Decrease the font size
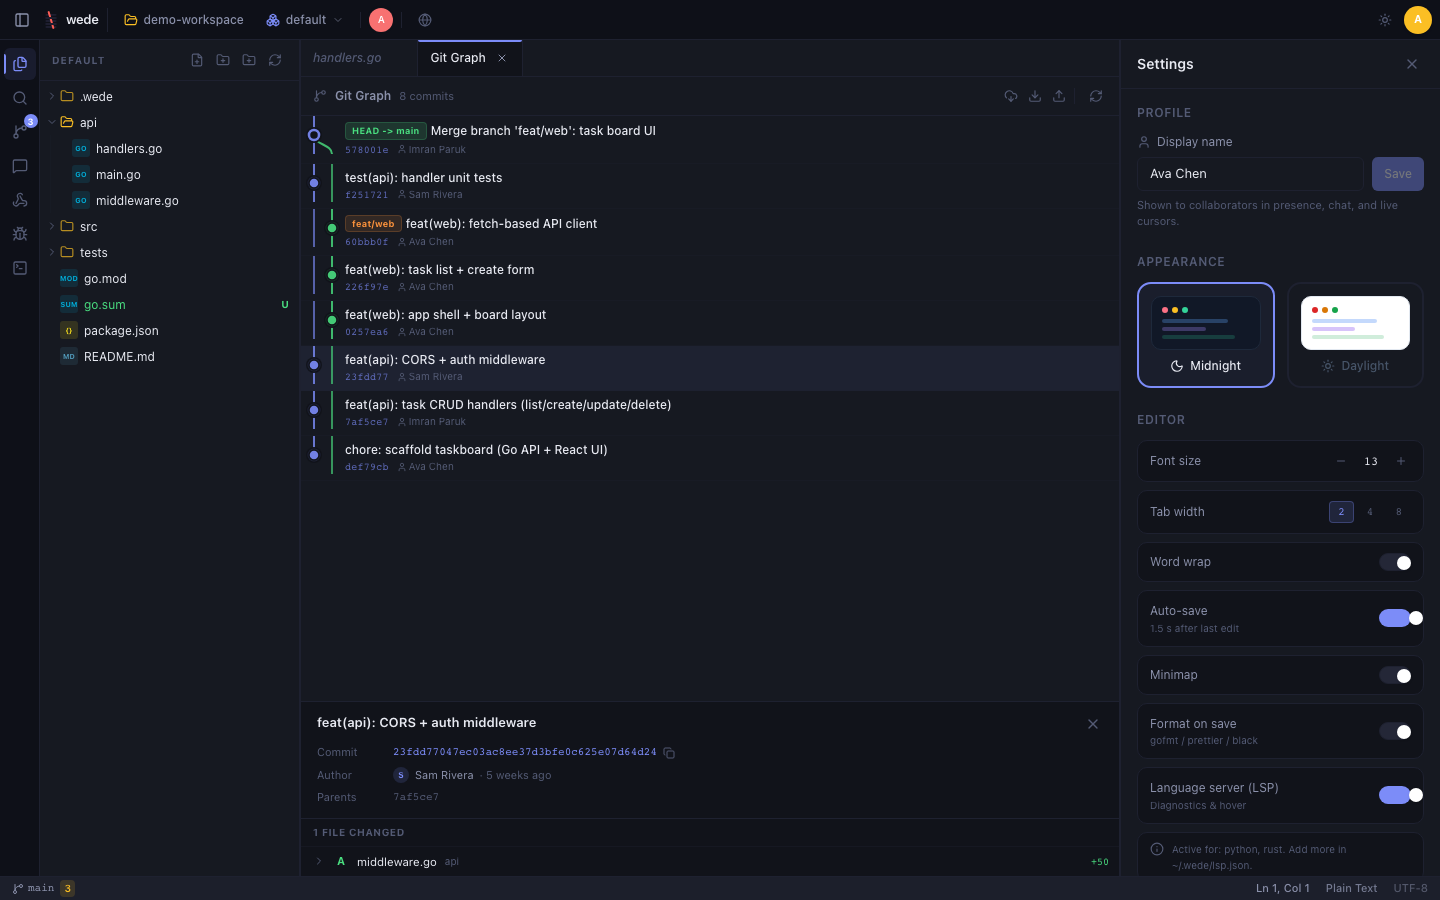Screen dimensions: 1440x900 click(x=1341, y=461)
